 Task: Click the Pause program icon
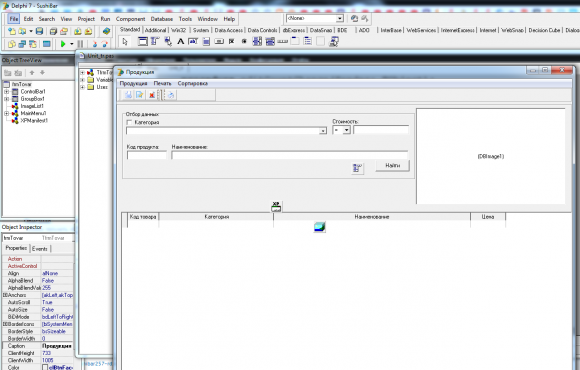click(x=80, y=44)
